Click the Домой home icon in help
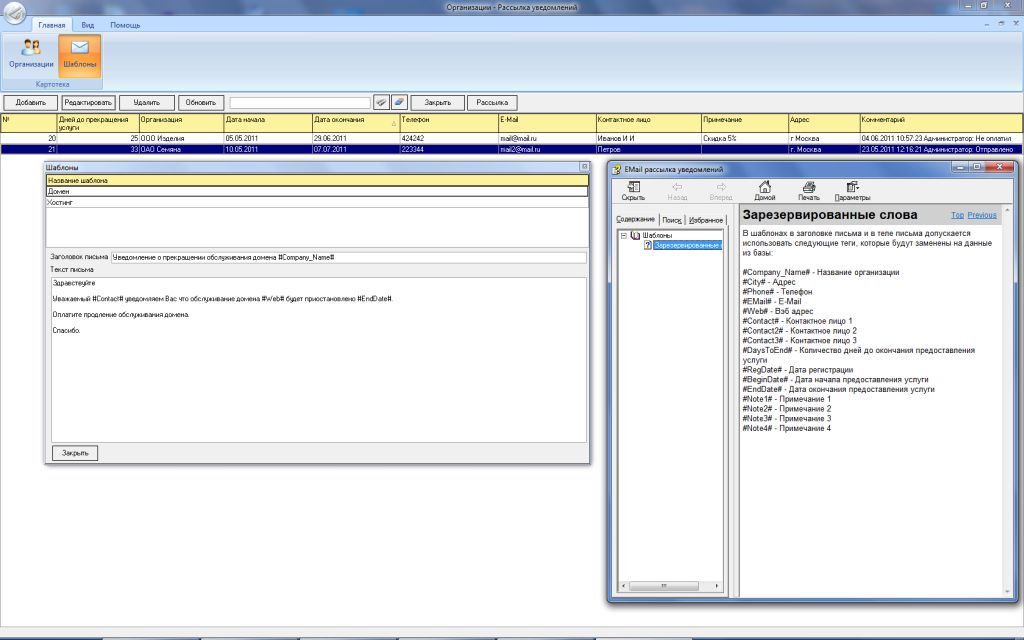Viewport: 1024px width, 640px height. [x=765, y=191]
